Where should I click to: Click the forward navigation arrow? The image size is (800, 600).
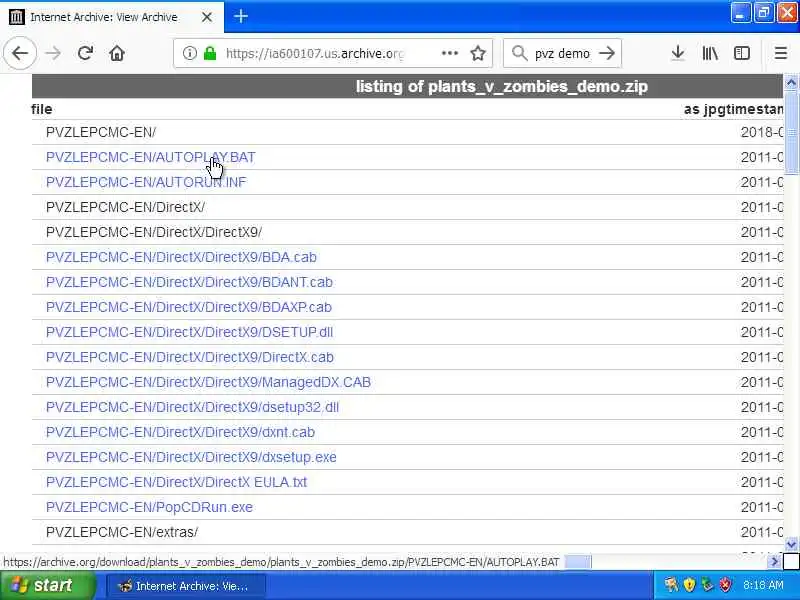click(53, 53)
